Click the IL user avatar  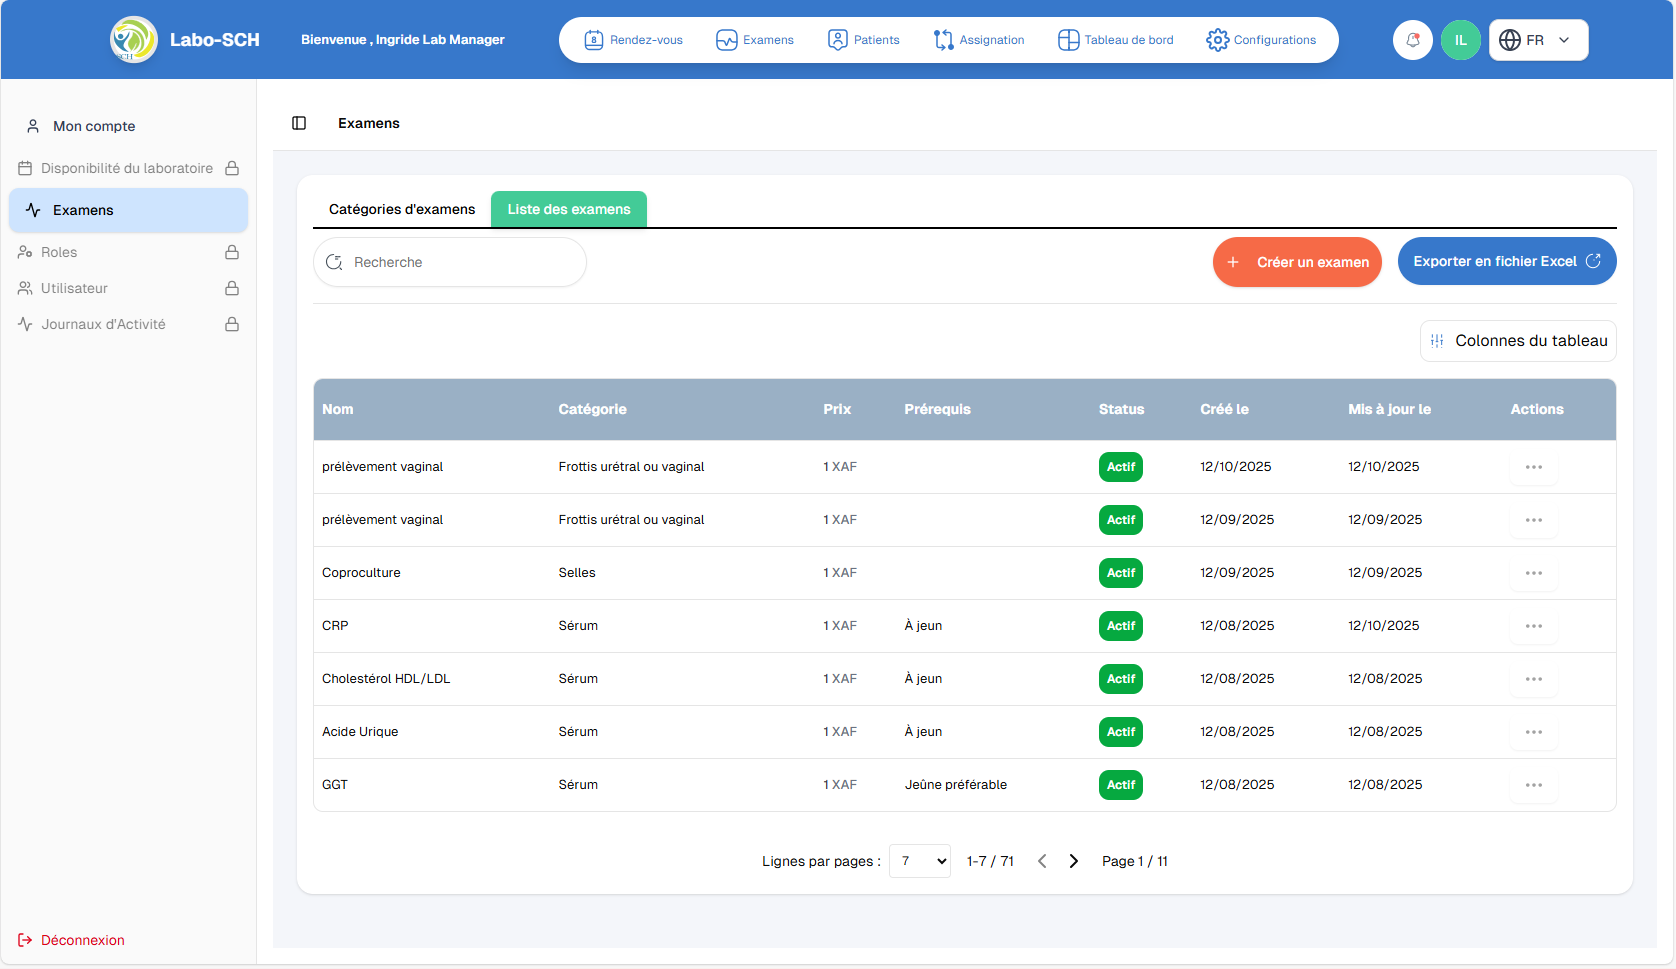[1460, 40]
